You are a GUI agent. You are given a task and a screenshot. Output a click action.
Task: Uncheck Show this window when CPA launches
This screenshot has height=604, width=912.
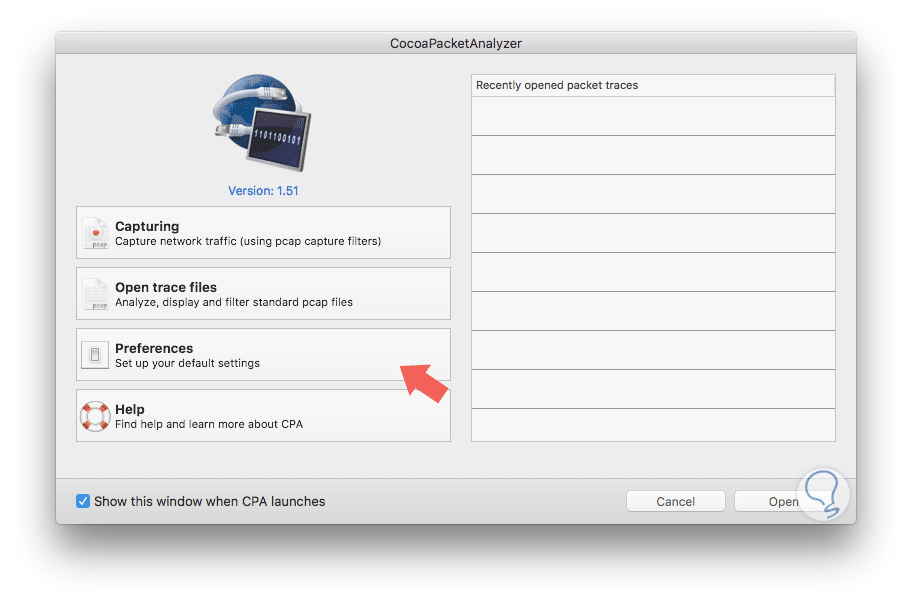[83, 501]
